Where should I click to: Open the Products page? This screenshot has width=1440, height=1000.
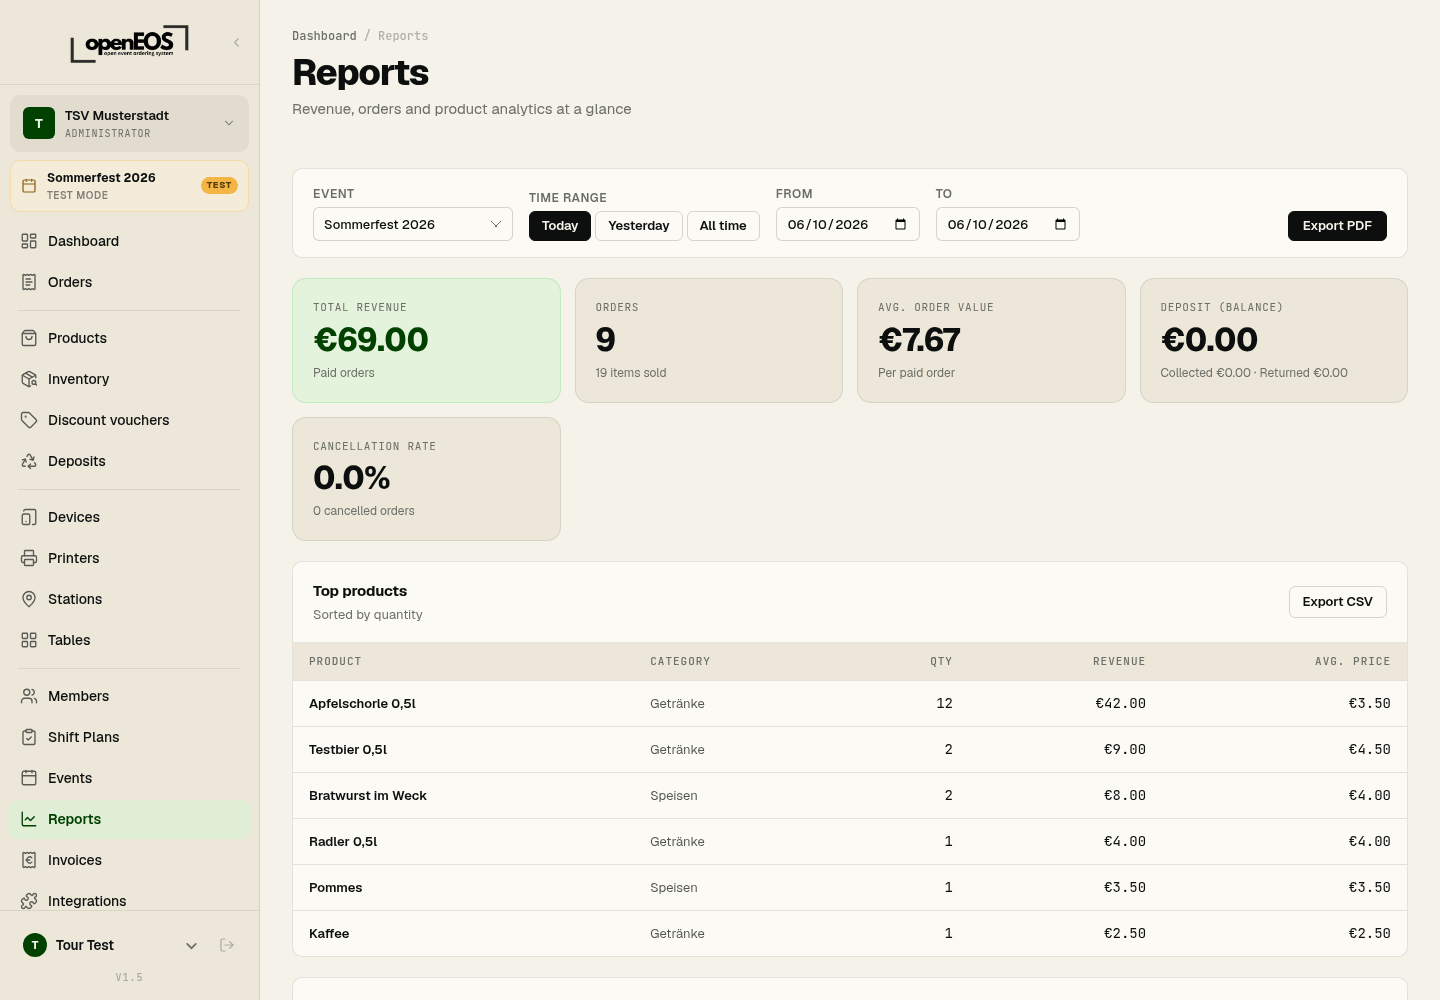(130, 338)
